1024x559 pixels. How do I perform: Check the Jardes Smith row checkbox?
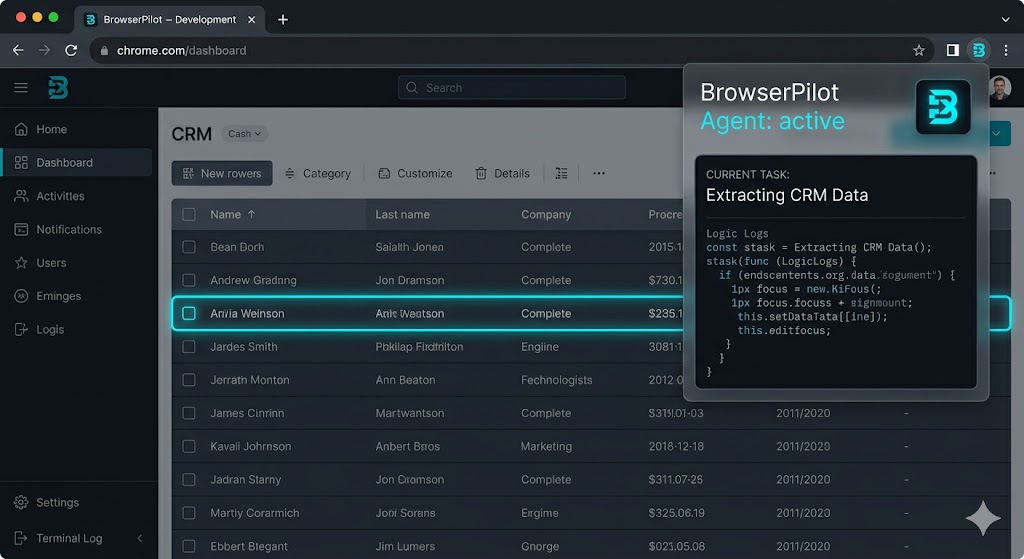pyautogui.click(x=189, y=347)
